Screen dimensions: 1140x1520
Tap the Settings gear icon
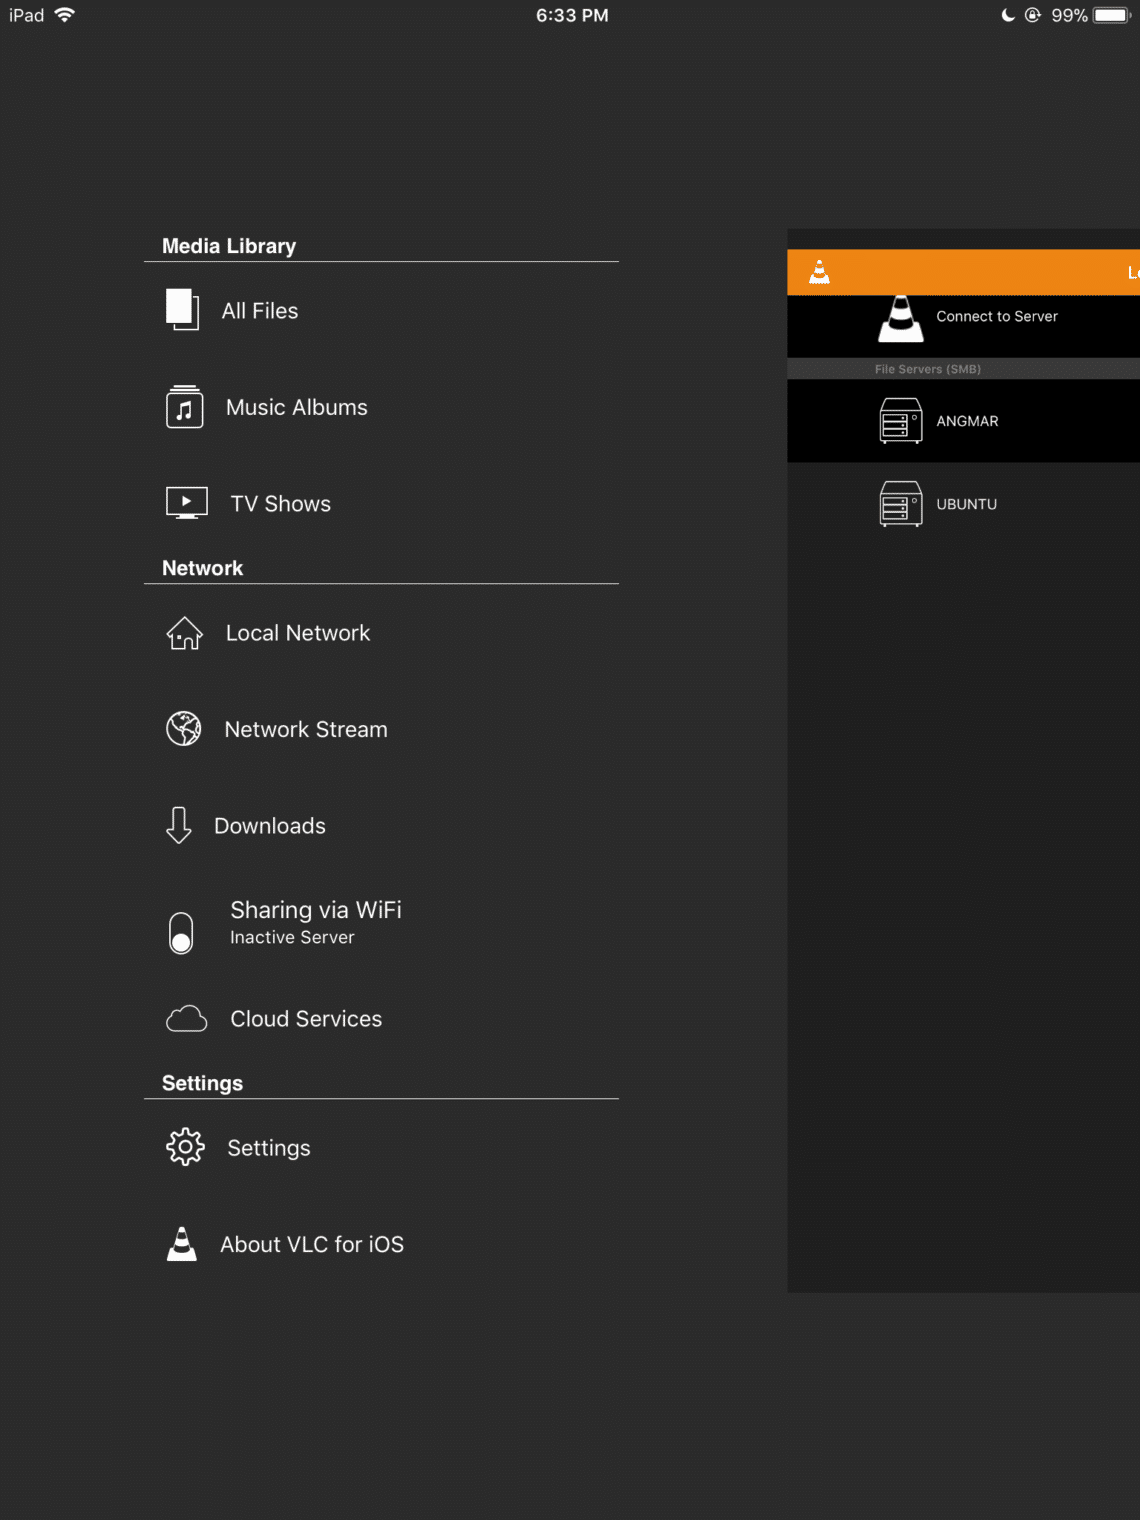pos(185,1147)
